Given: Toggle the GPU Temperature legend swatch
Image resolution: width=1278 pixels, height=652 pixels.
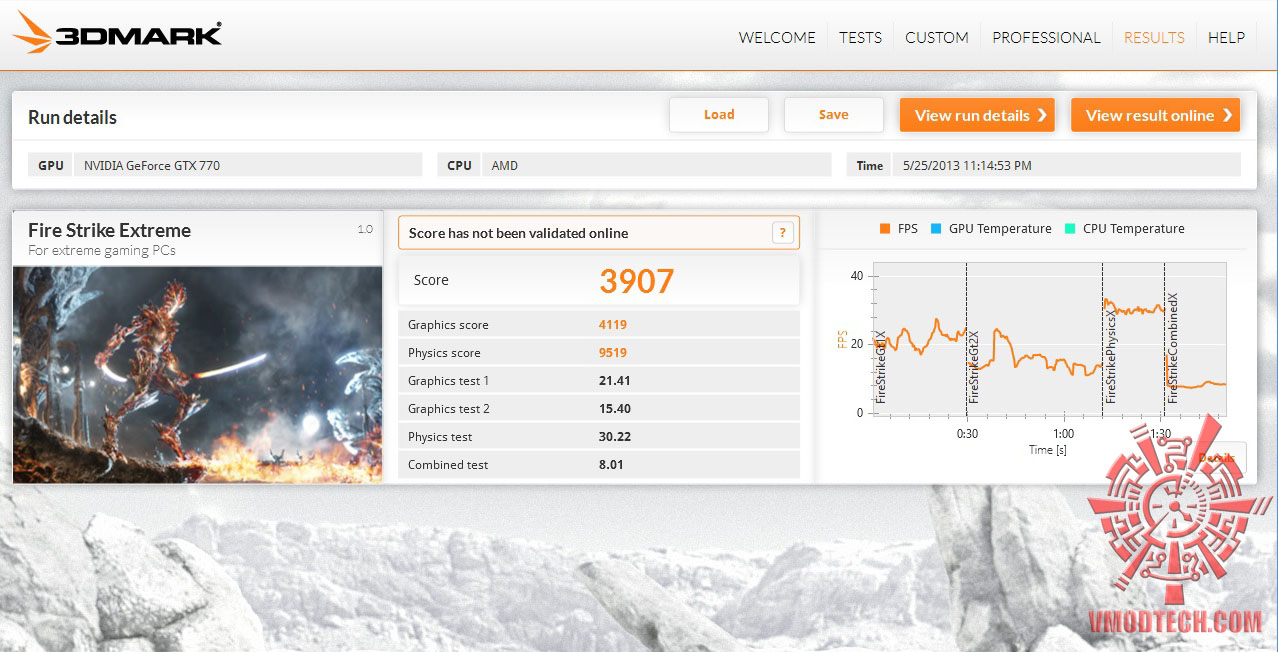Looking at the screenshot, I should (936, 229).
